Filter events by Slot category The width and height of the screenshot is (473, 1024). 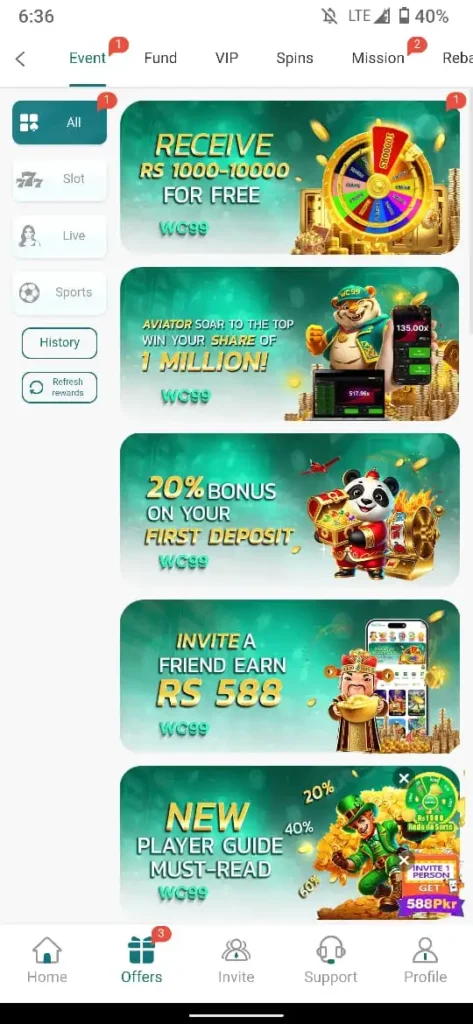(x=59, y=179)
